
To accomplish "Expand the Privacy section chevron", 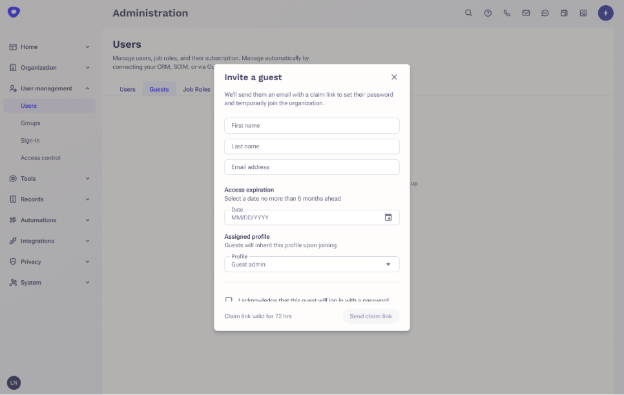I will [87, 262].
